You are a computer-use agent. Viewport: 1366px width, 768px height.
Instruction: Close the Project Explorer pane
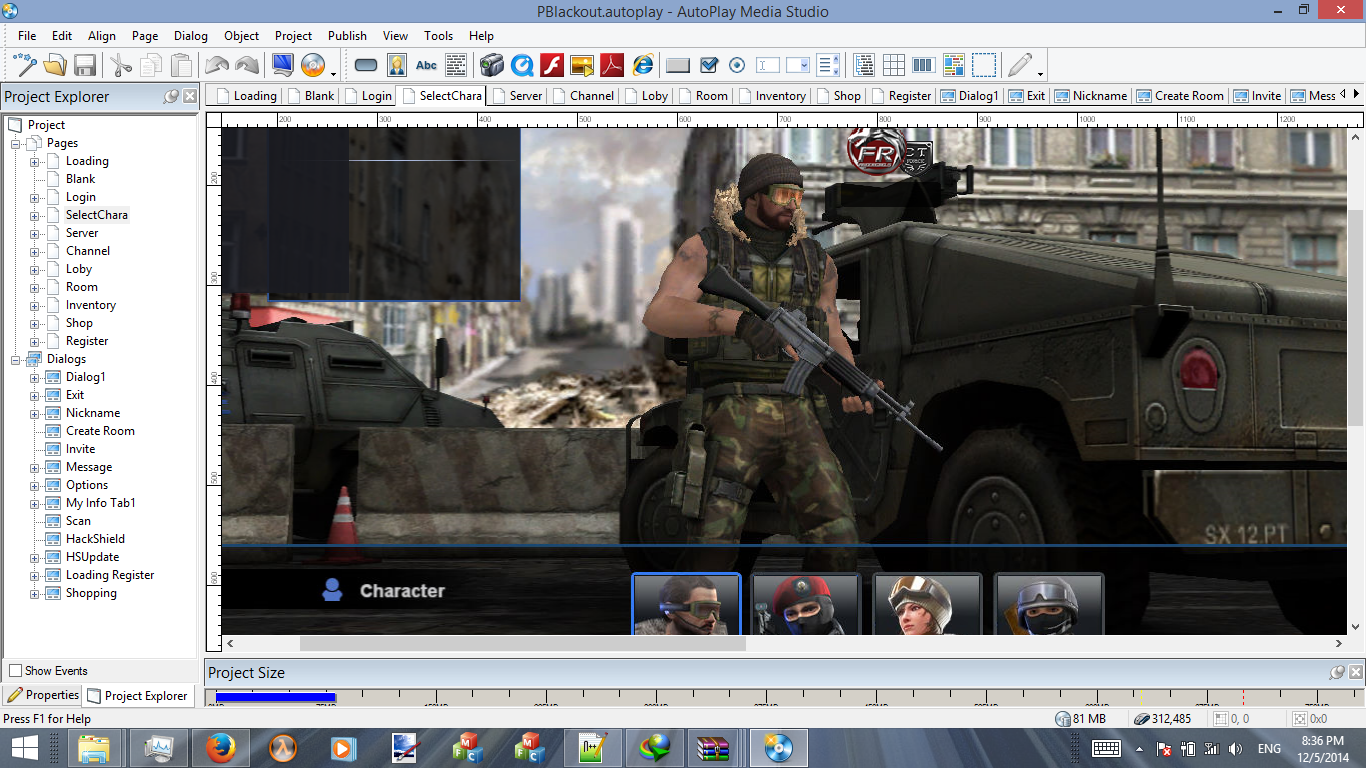coord(189,96)
